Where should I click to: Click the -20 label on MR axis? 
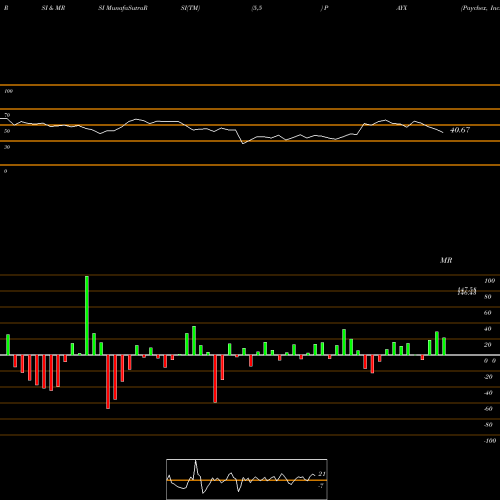(488, 377)
